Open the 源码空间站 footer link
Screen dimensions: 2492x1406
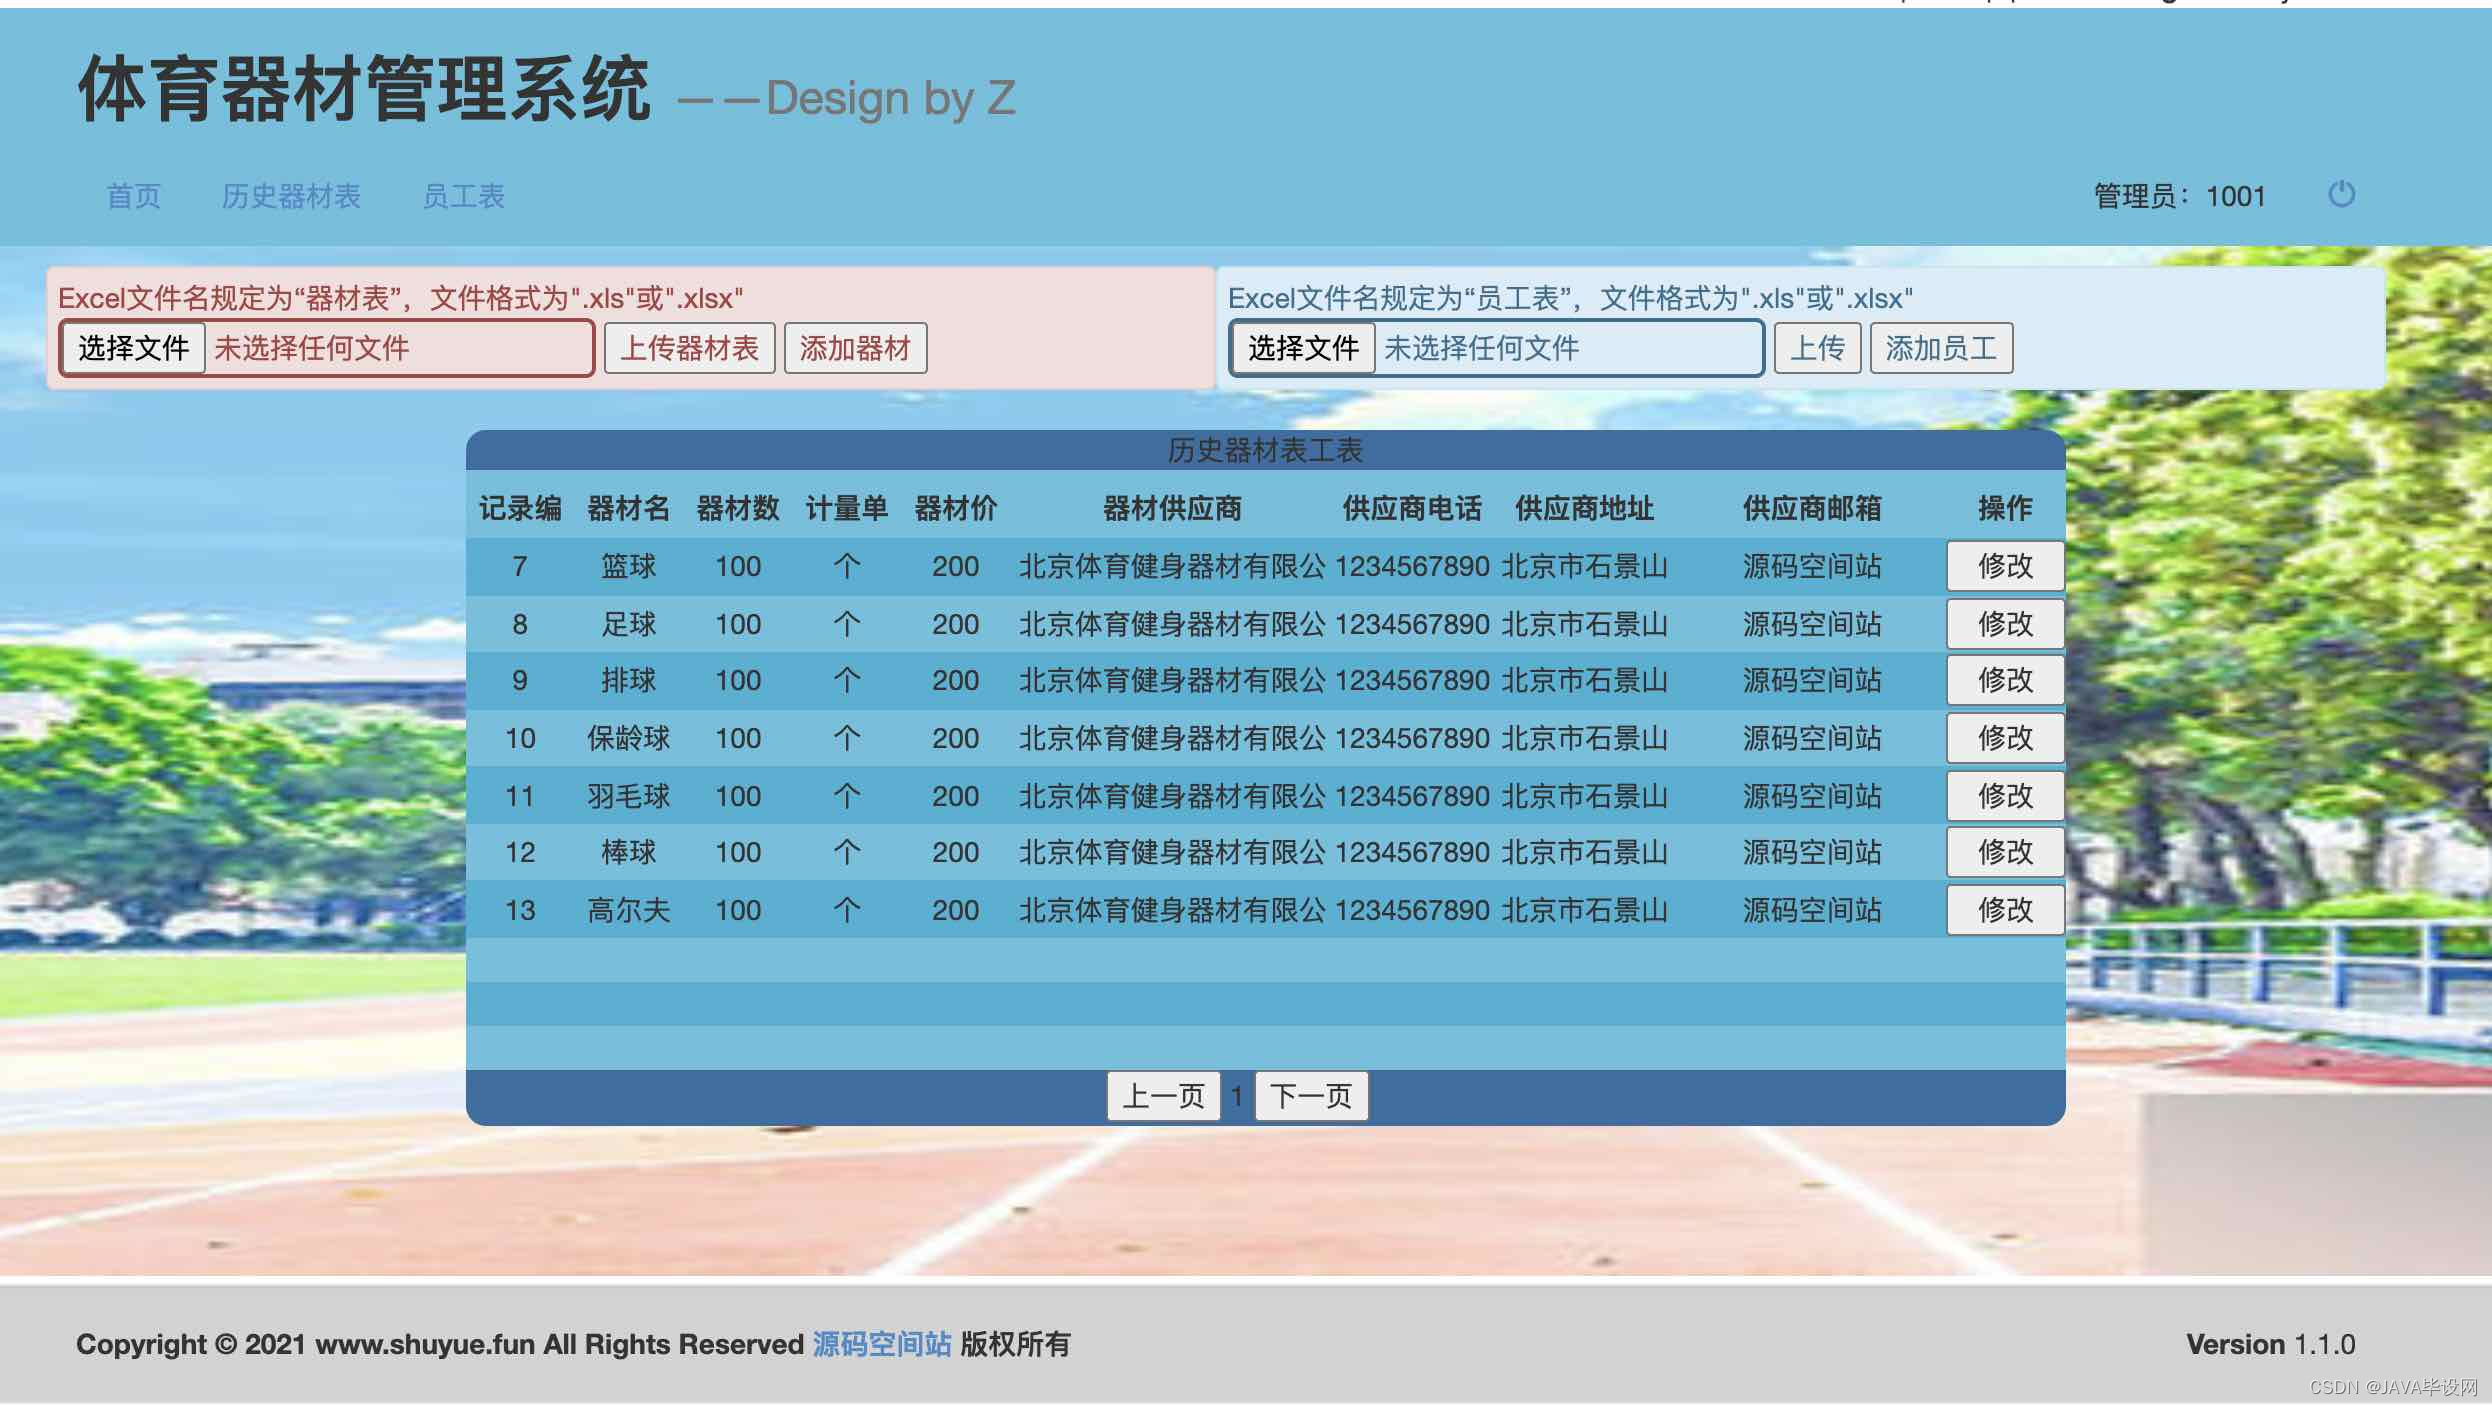[881, 1344]
